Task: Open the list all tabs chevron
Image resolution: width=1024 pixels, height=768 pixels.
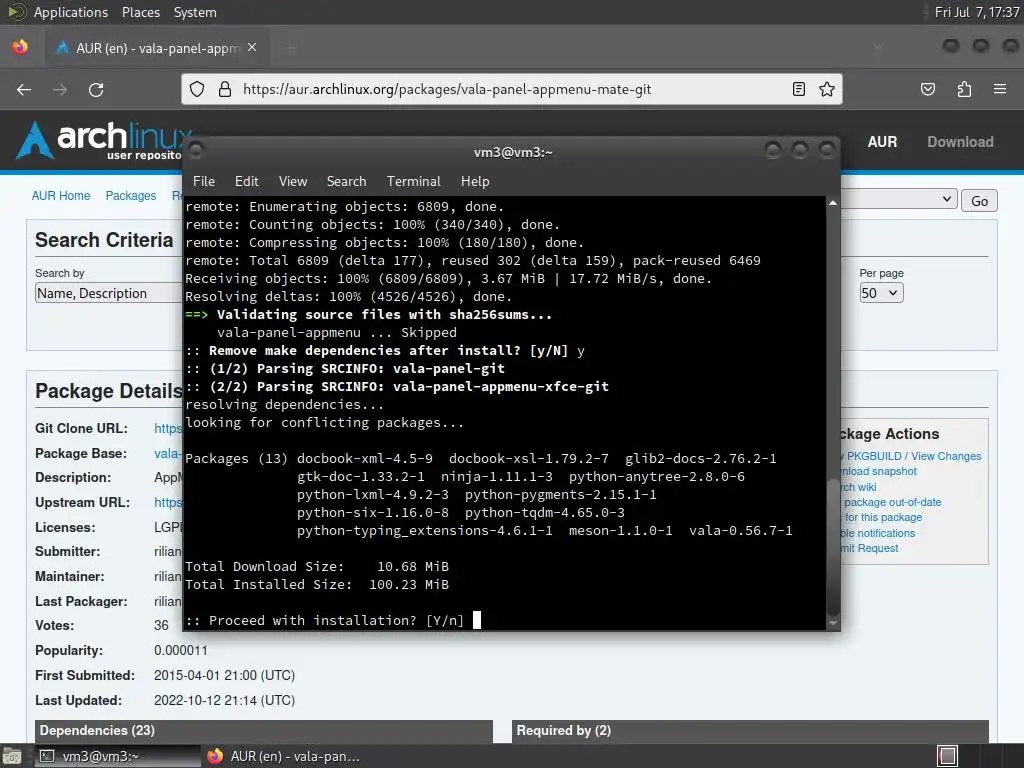Action: coord(879,47)
